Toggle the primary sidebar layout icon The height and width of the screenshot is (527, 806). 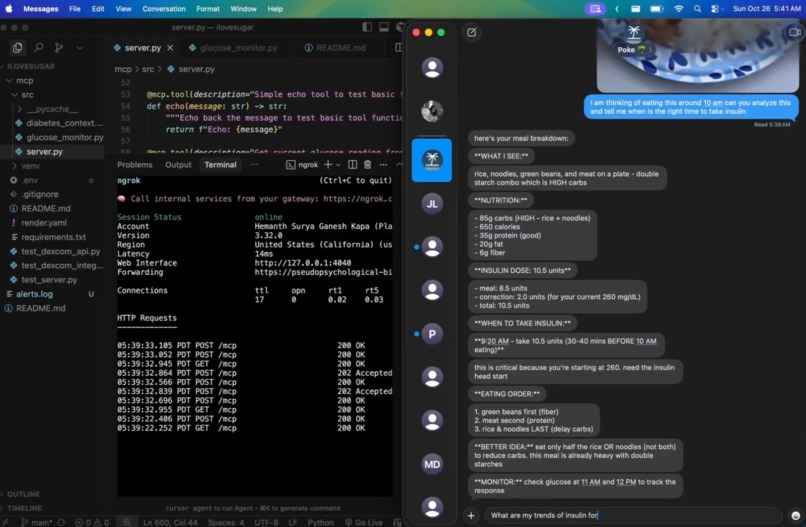367,27
